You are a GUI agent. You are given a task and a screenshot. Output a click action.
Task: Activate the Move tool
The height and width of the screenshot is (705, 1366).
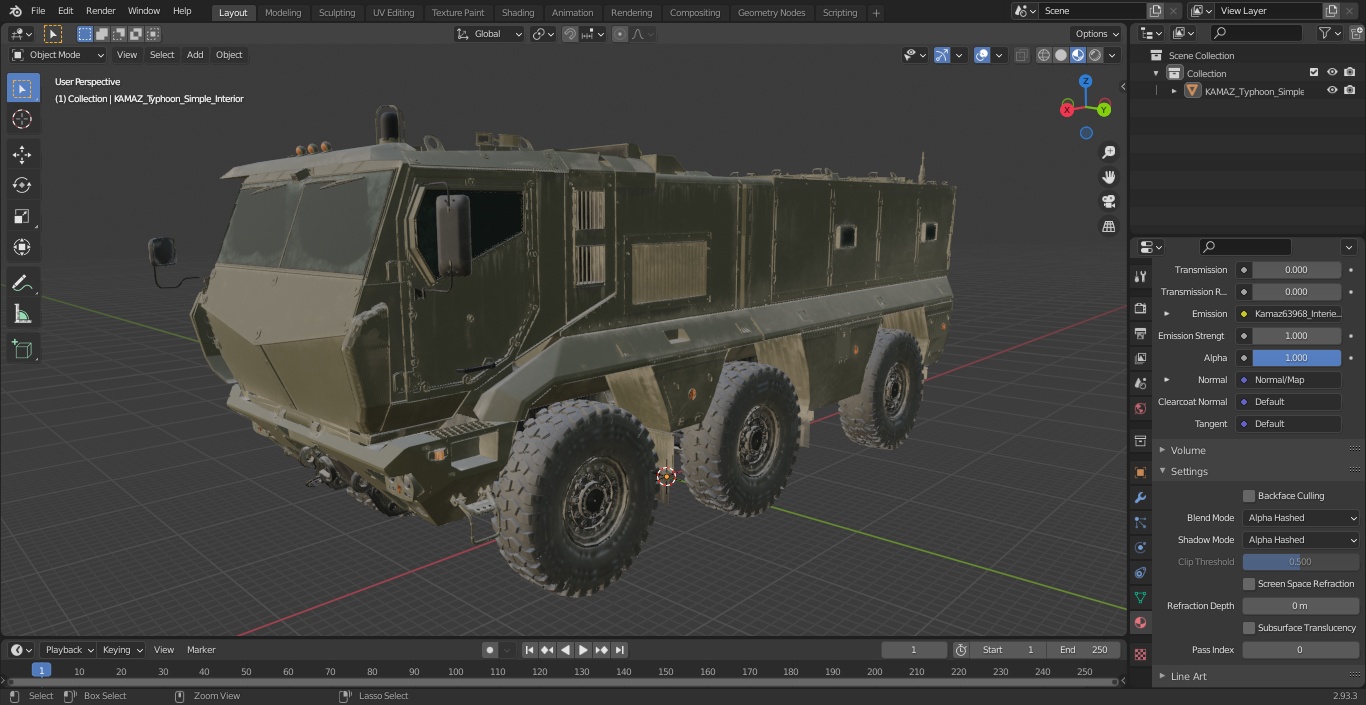click(x=22, y=154)
